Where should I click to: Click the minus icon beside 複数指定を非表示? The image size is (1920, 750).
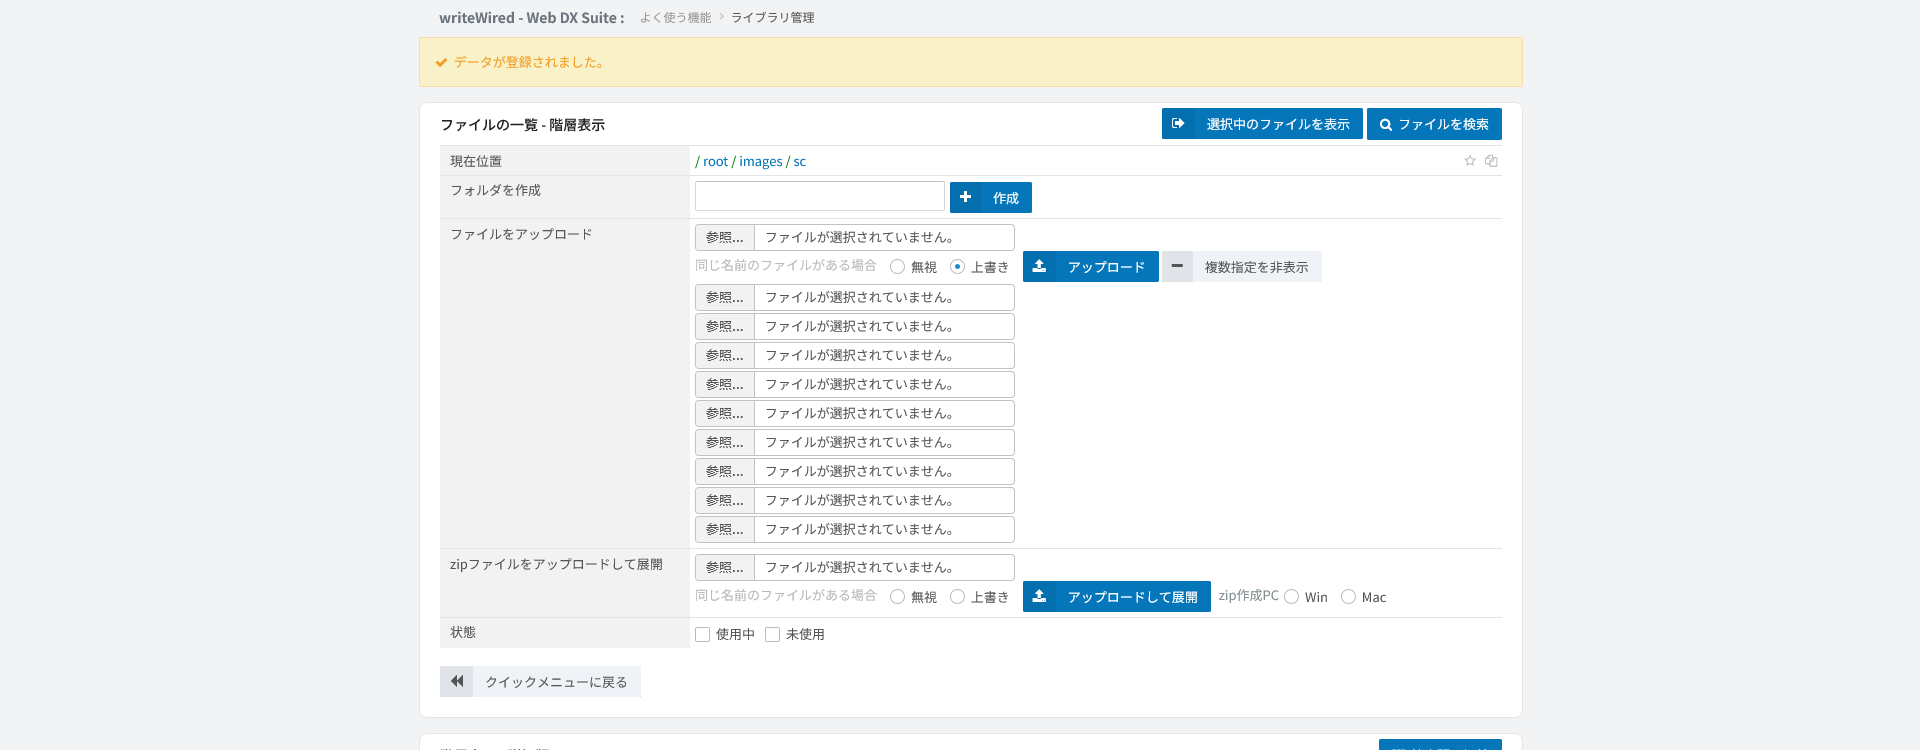click(1177, 266)
